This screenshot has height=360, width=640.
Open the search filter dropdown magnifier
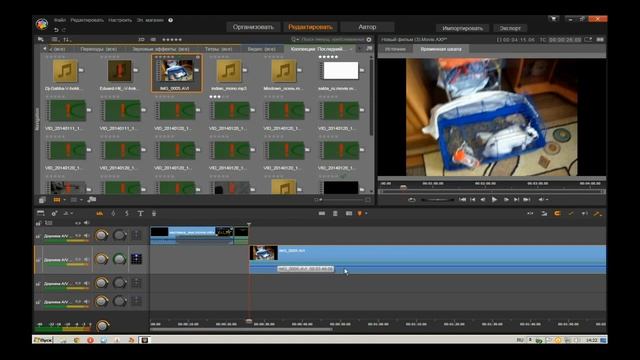[x=295, y=40]
